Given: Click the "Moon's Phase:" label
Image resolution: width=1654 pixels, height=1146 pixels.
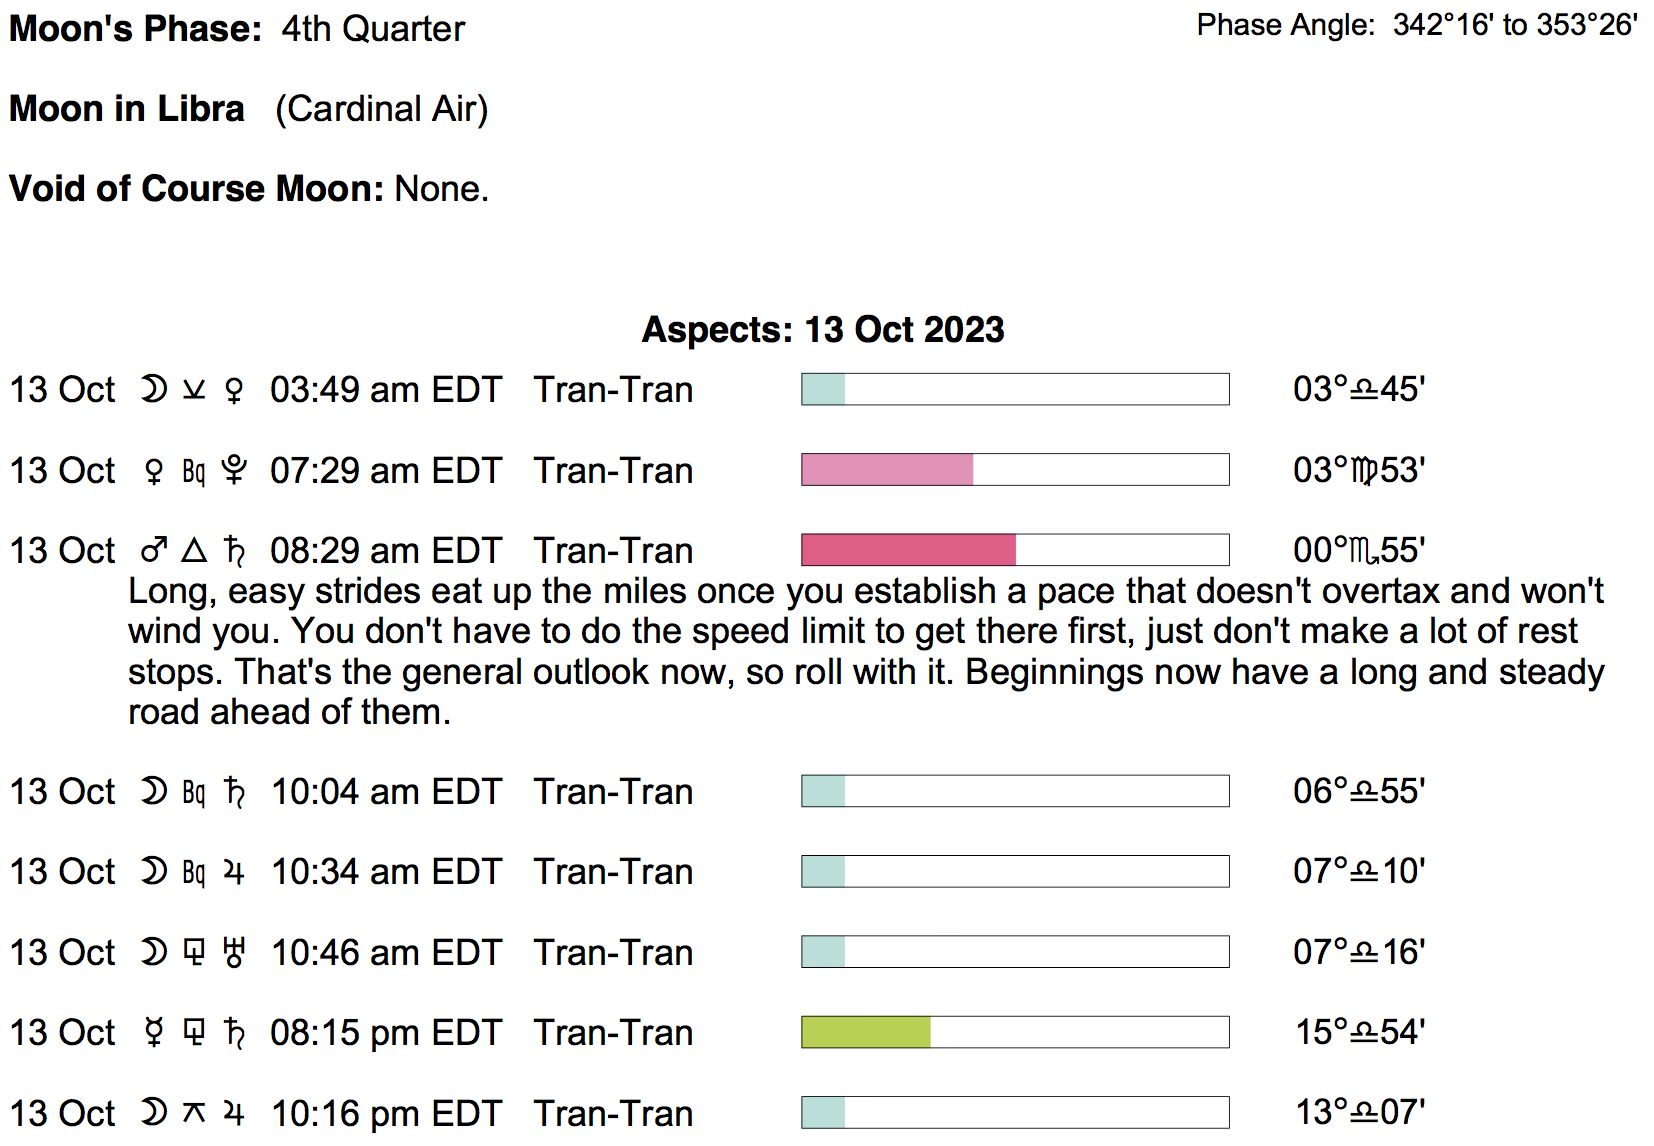Looking at the screenshot, I should click(136, 29).
